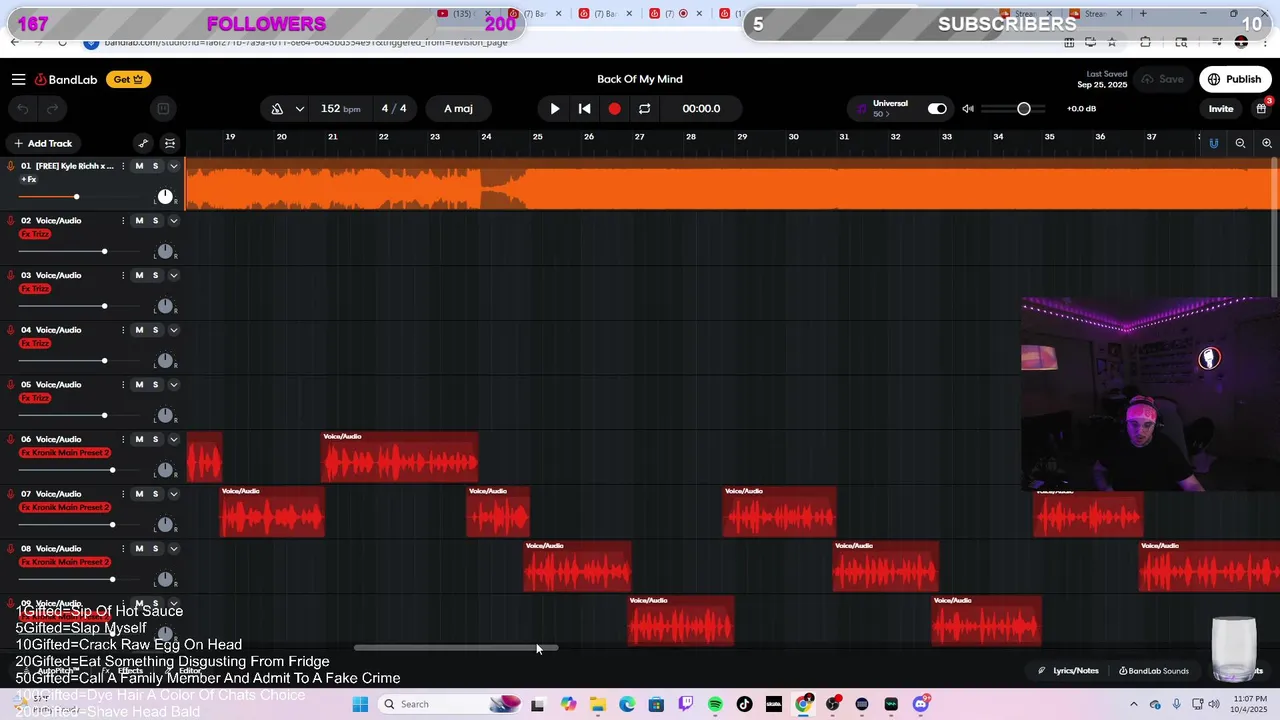Screen dimensions: 1280x720
Task: Click the Spotify taskbar icon
Action: (x=715, y=704)
